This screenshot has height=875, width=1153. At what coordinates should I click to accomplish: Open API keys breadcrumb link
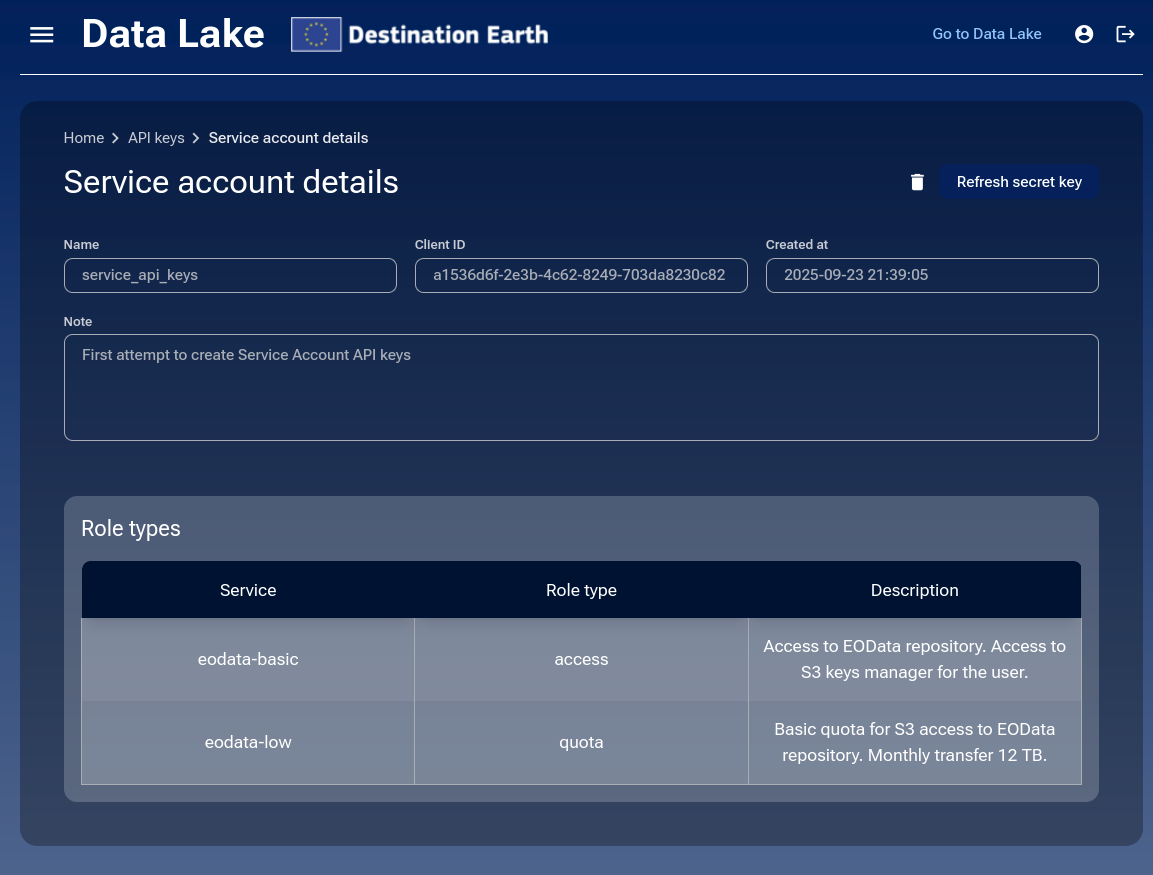(x=156, y=138)
